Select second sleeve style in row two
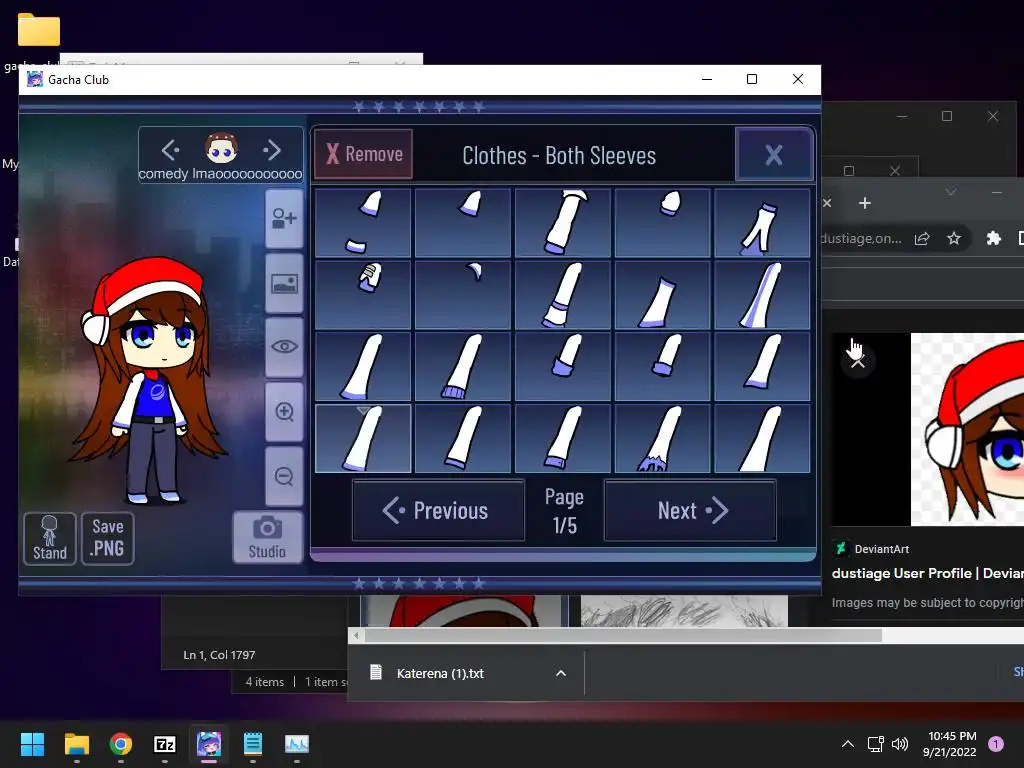The width and height of the screenshot is (1024, 768). coord(463,295)
